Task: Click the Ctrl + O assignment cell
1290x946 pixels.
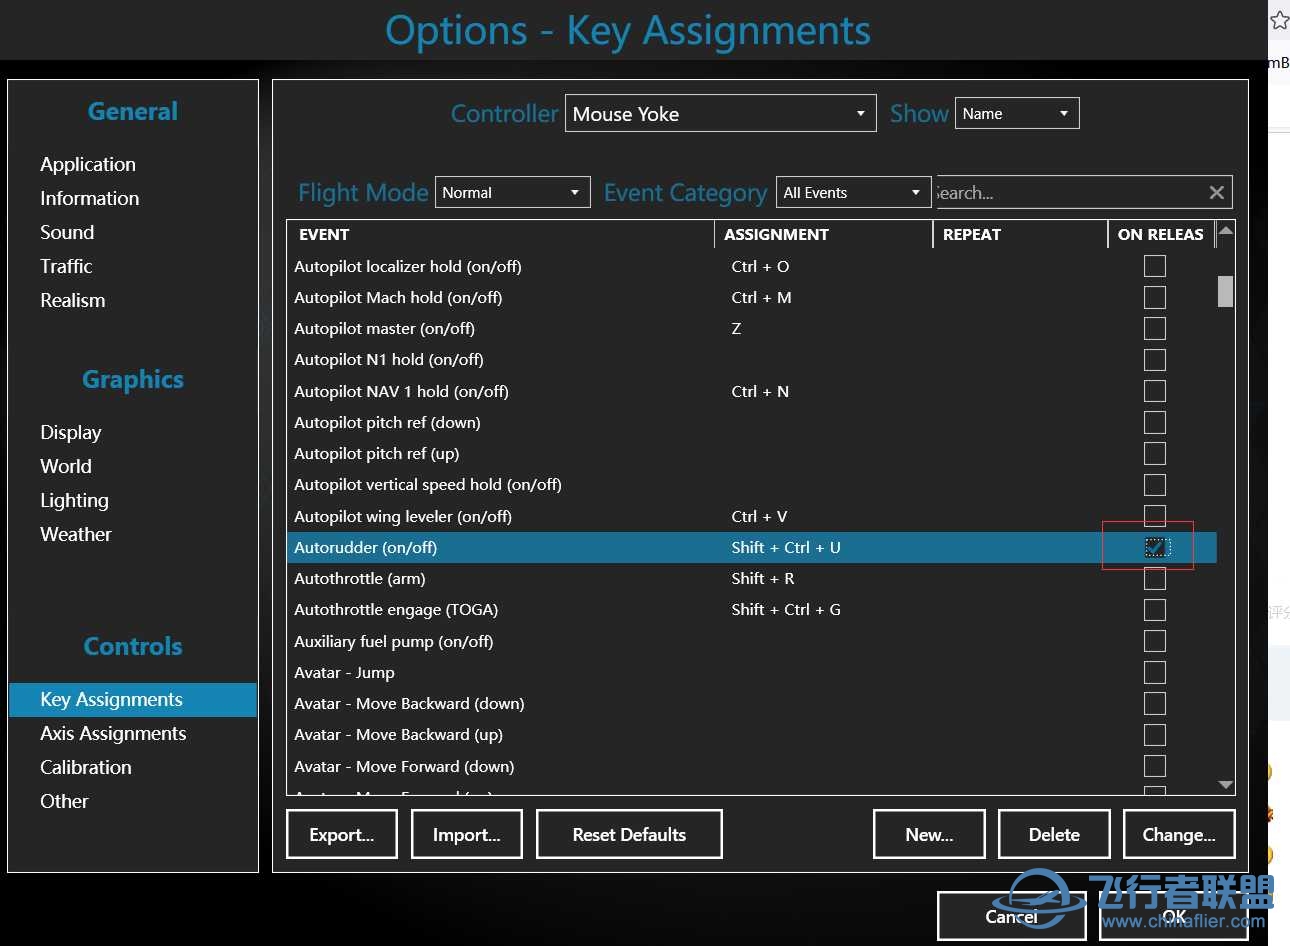Action: (x=760, y=266)
